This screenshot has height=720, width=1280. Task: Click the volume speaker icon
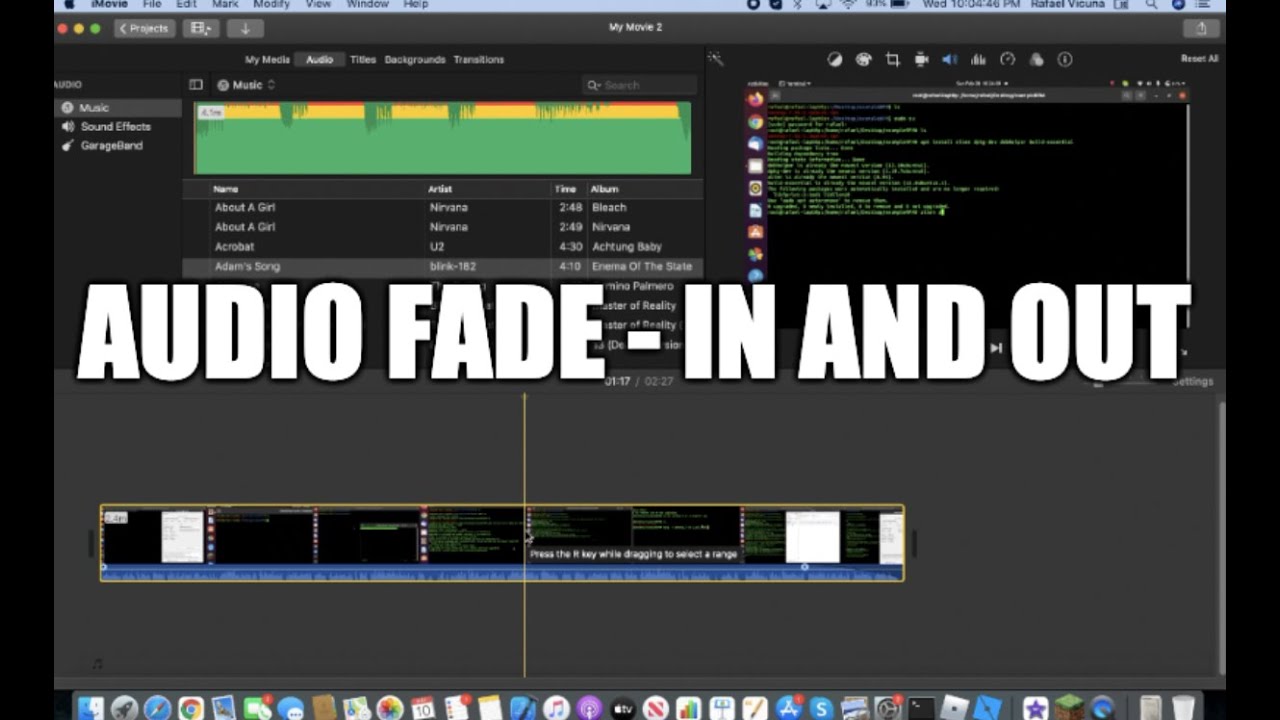949,59
